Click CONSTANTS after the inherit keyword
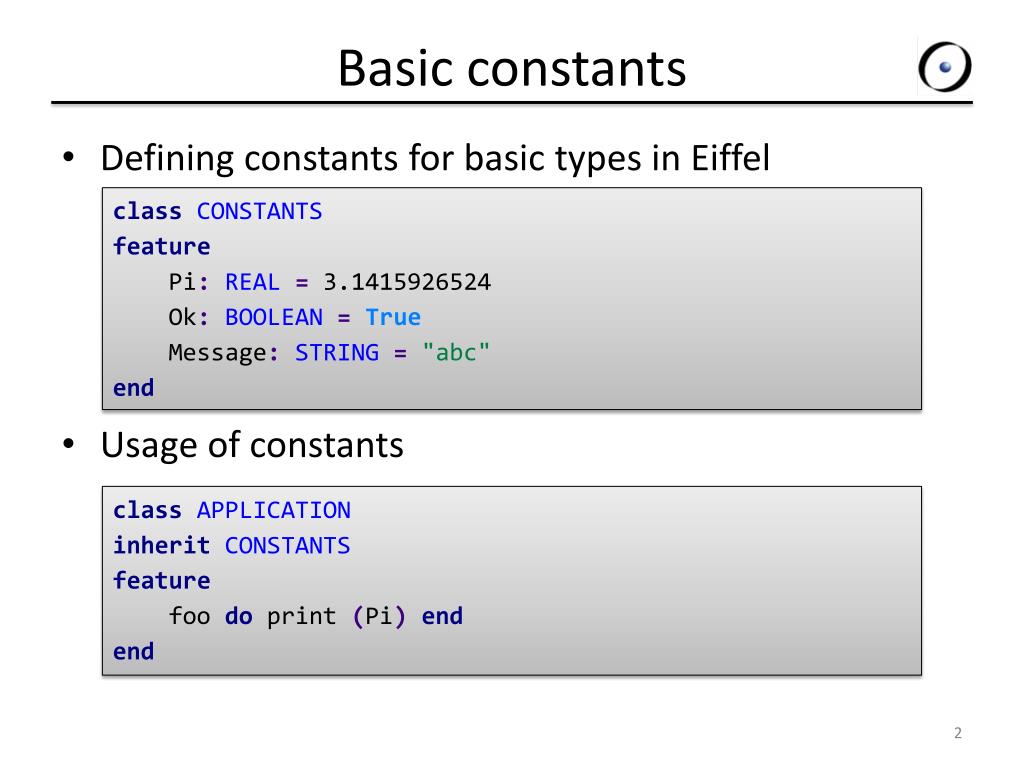This screenshot has height=768, width=1024. 287,545
